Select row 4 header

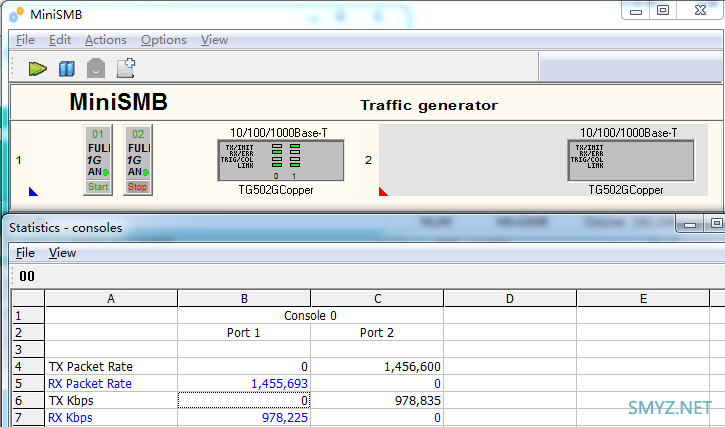click(28, 367)
